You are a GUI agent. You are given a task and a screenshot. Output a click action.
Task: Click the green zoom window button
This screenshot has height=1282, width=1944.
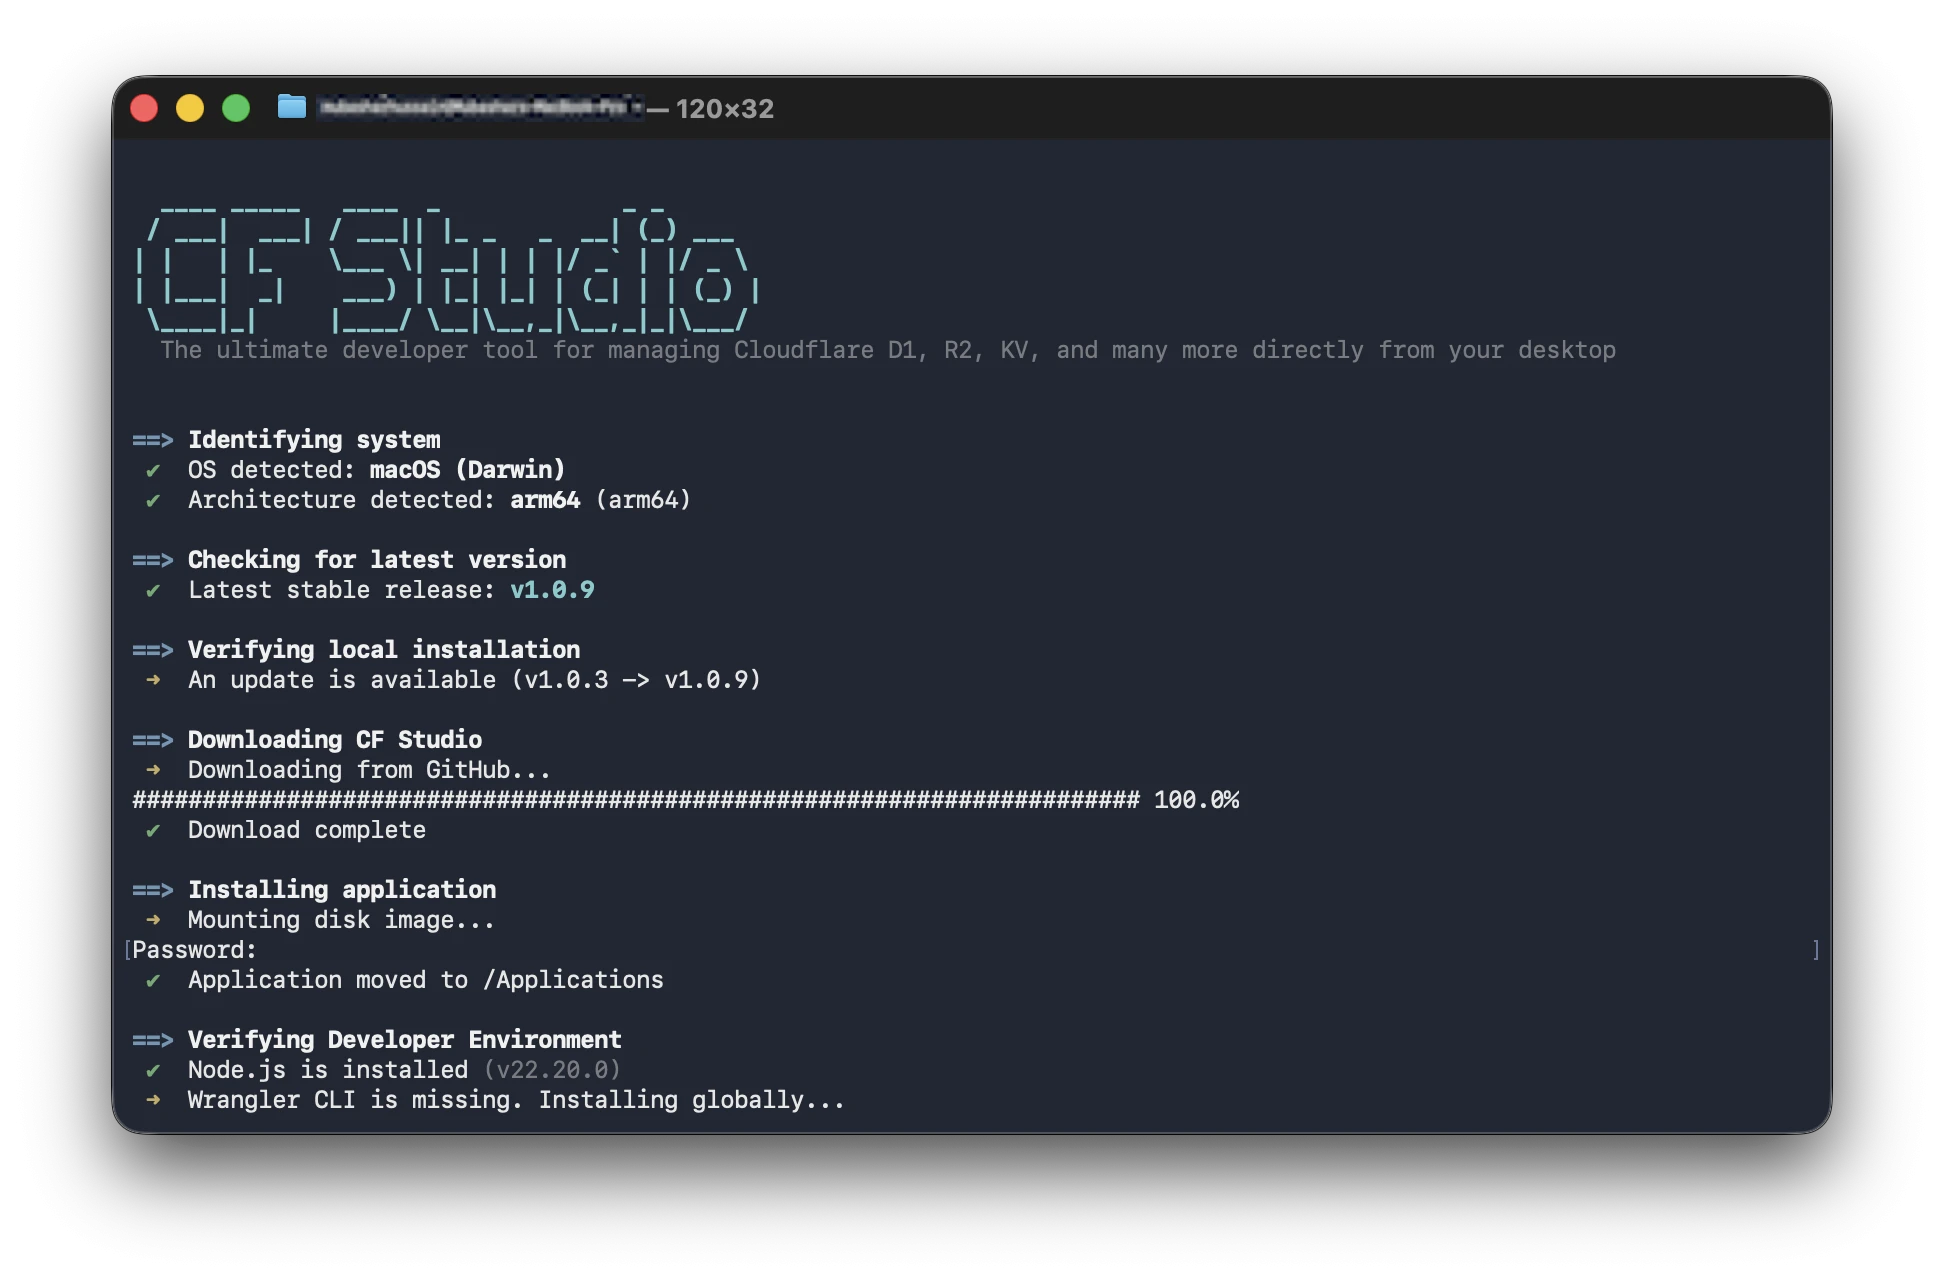[236, 108]
